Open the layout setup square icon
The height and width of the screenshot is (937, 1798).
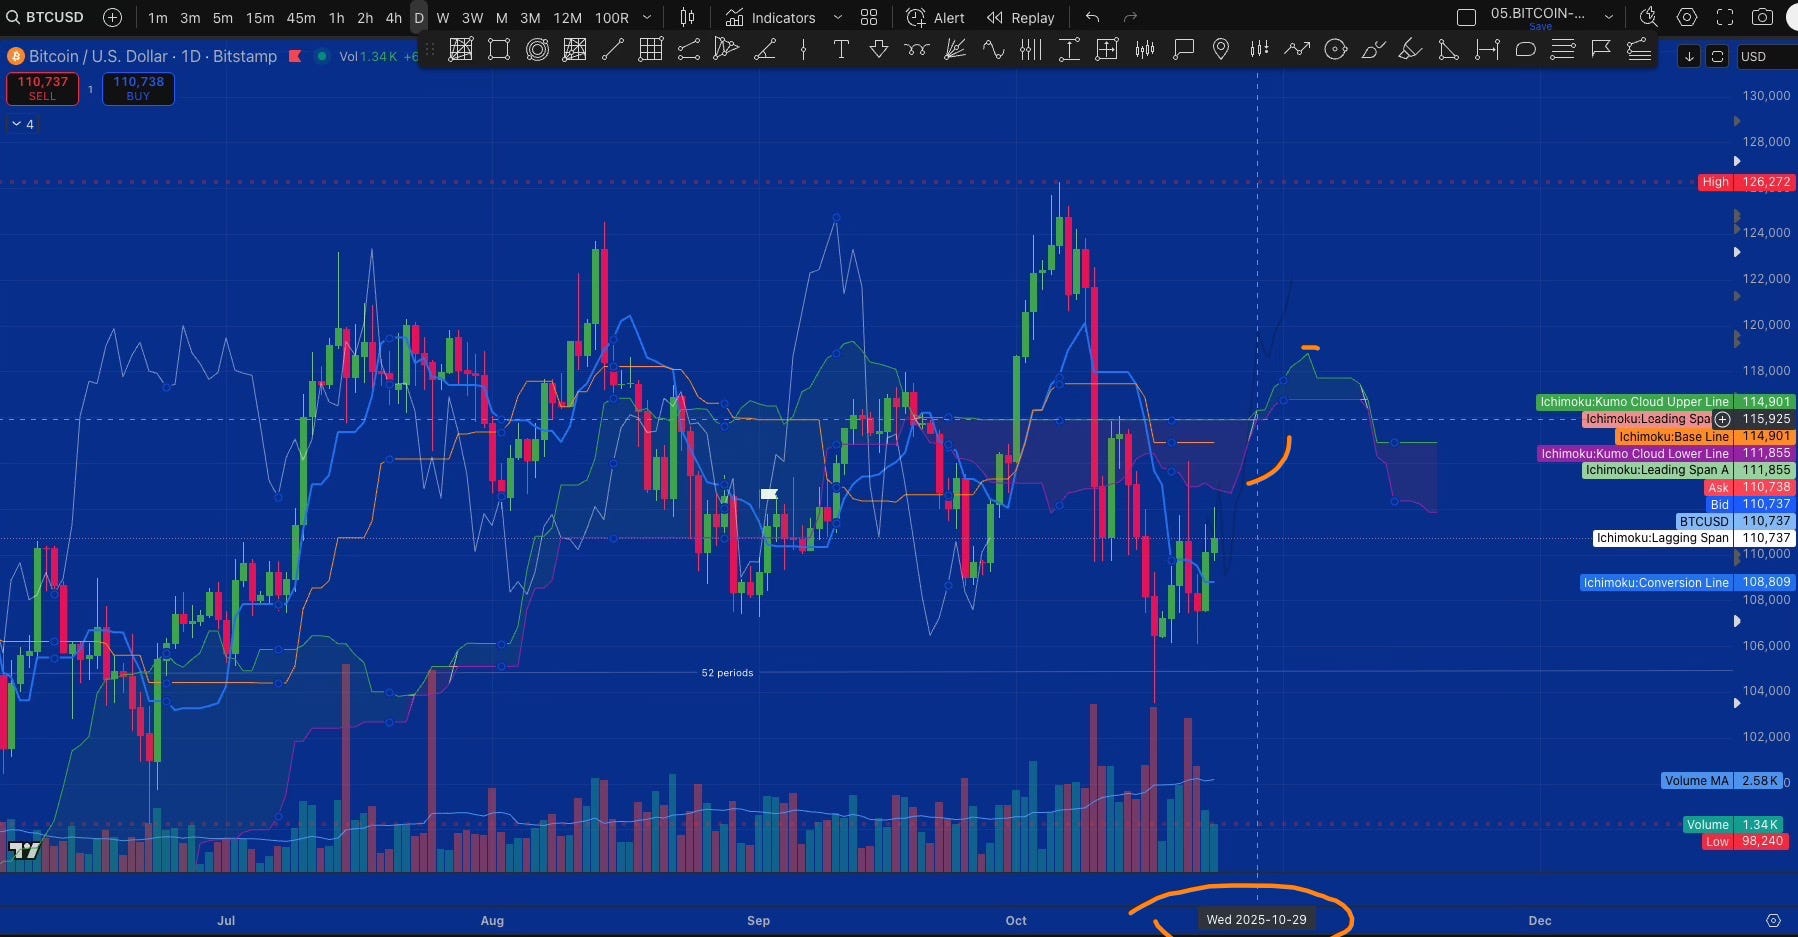(x=1466, y=17)
